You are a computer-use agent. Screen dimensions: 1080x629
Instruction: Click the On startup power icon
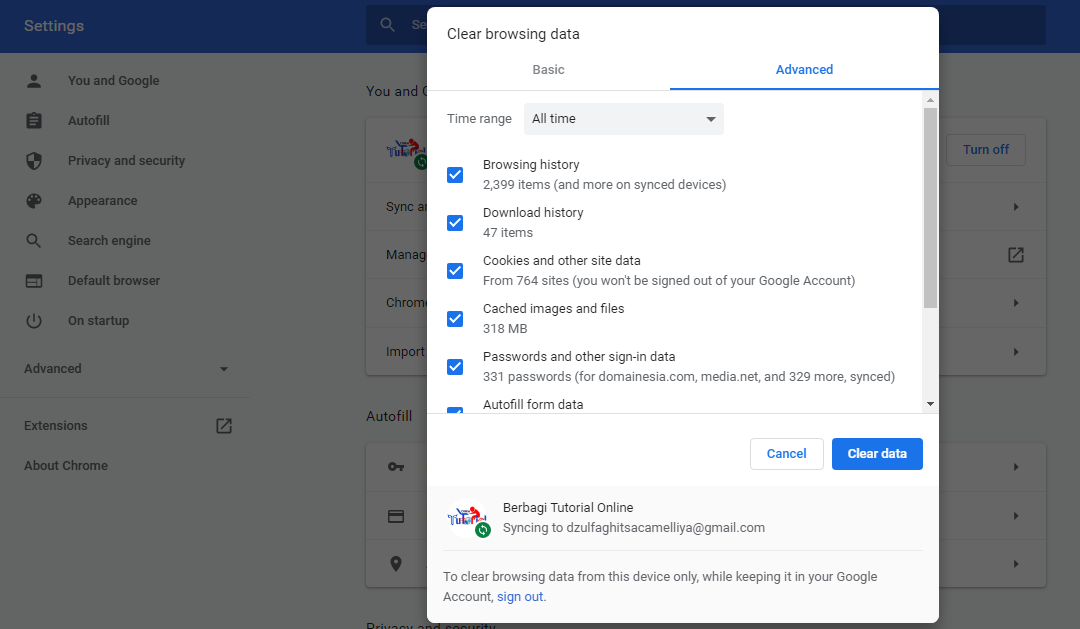(x=34, y=320)
